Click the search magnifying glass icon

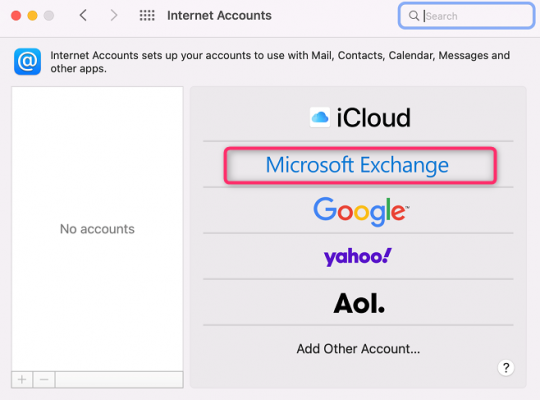coord(414,16)
